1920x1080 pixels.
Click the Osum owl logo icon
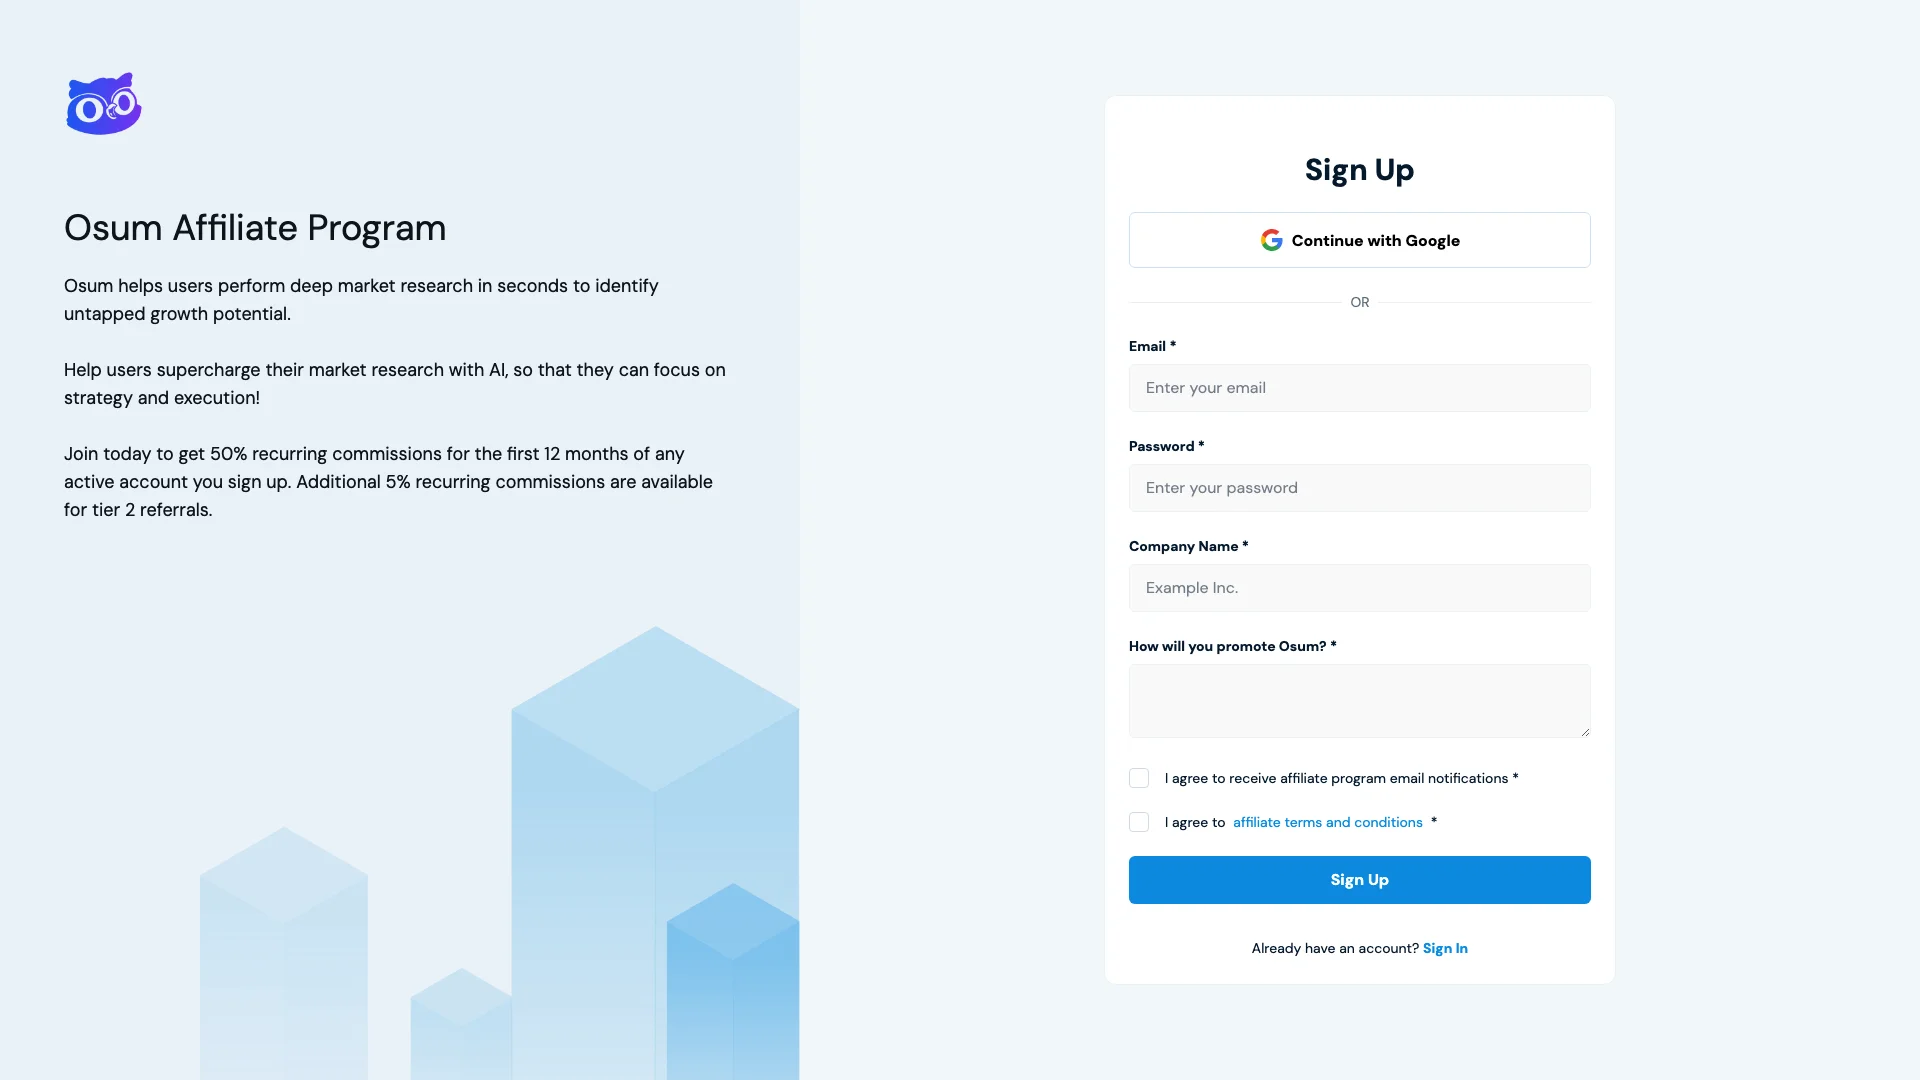(103, 103)
